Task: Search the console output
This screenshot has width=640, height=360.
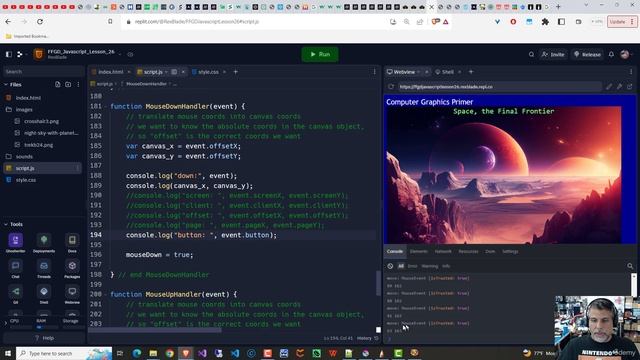Action: point(630,266)
